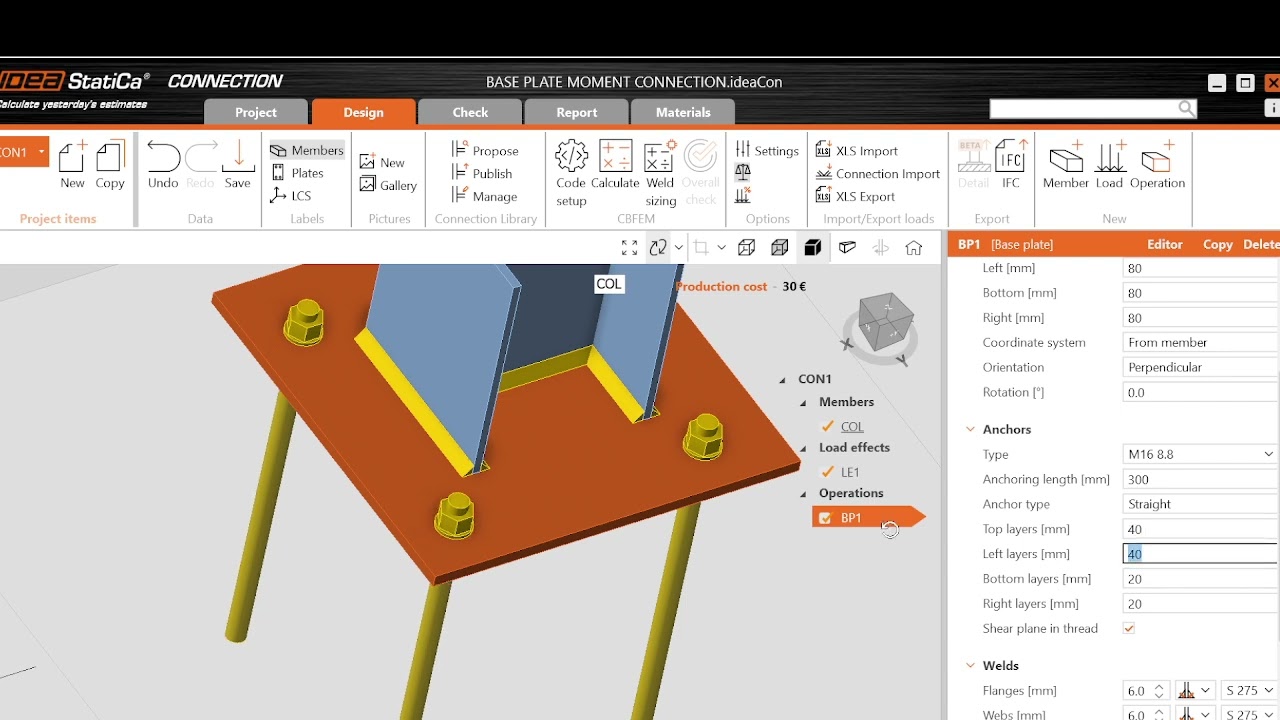
Task: Open Weld sizing tool
Action: [x=660, y=173]
